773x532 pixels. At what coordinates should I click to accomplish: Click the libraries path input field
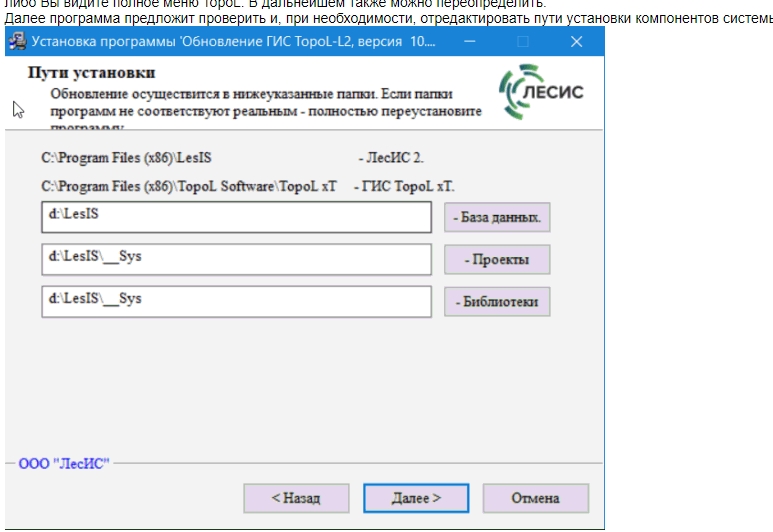tap(237, 302)
